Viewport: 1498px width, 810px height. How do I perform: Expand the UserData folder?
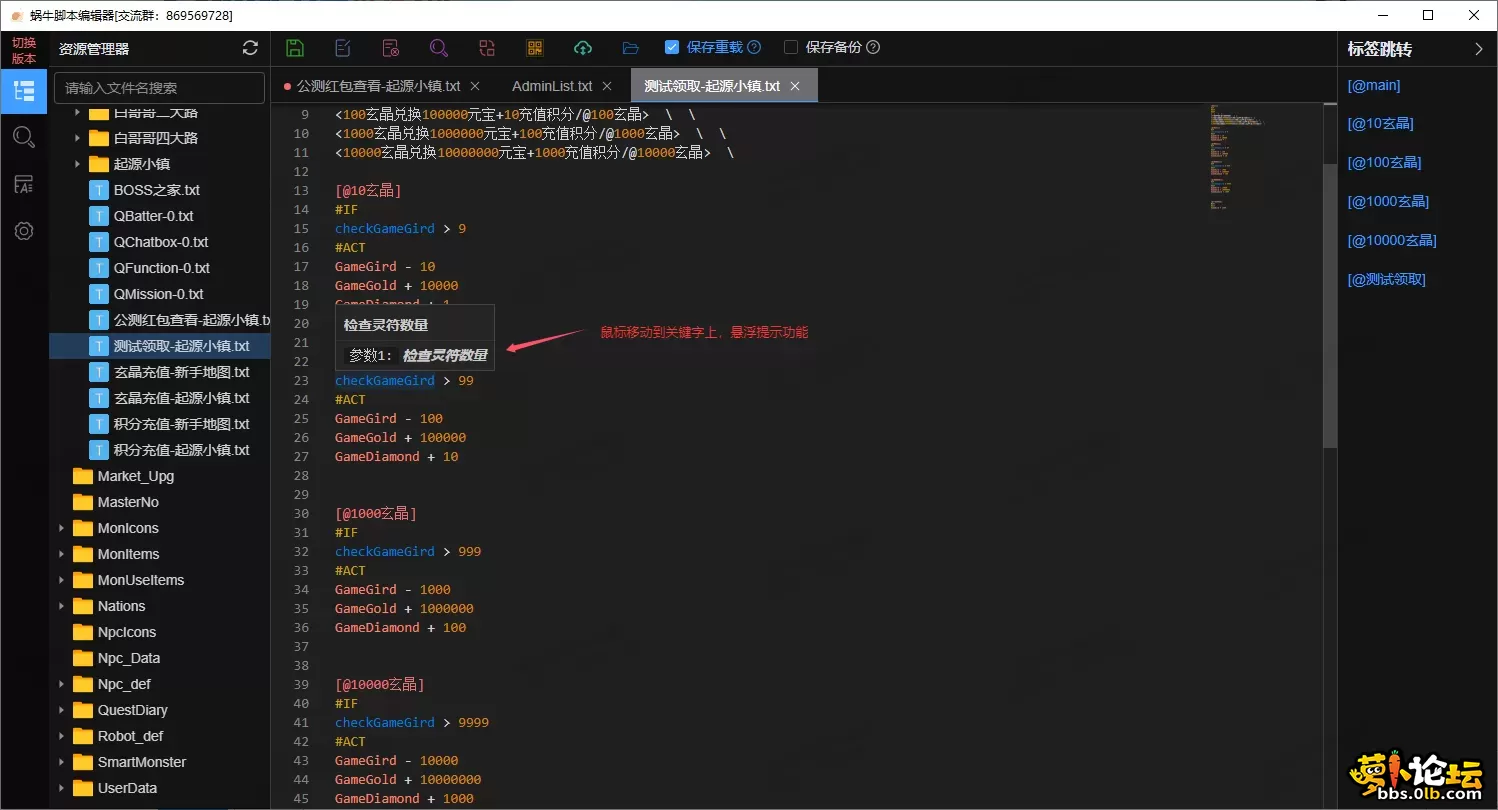coord(62,788)
